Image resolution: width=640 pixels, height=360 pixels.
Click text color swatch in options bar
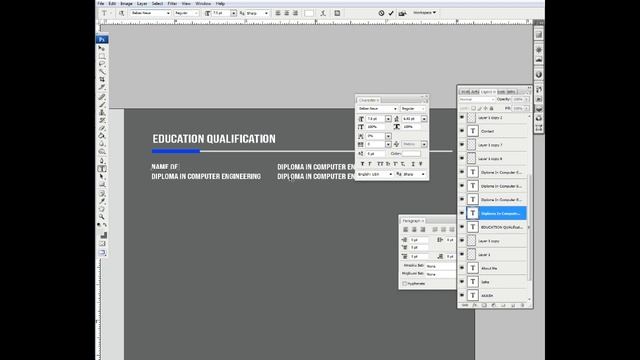point(309,13)
